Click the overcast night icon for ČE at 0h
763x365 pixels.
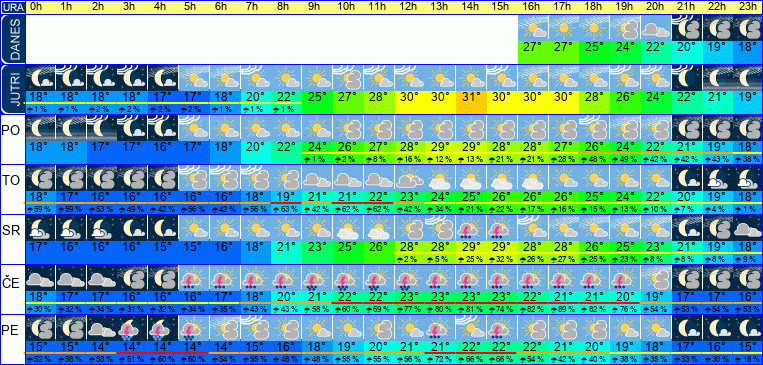coord(40,277)
